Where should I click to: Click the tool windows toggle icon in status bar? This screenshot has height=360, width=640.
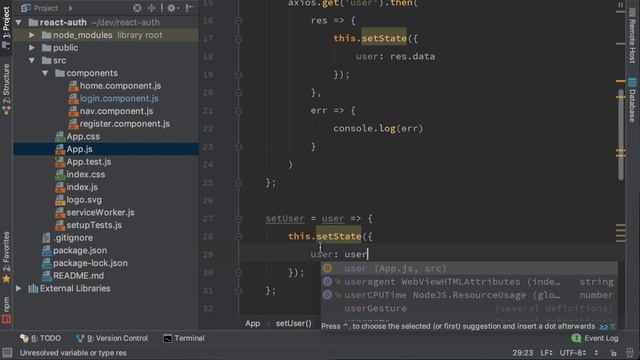click(x=7, y=353)
